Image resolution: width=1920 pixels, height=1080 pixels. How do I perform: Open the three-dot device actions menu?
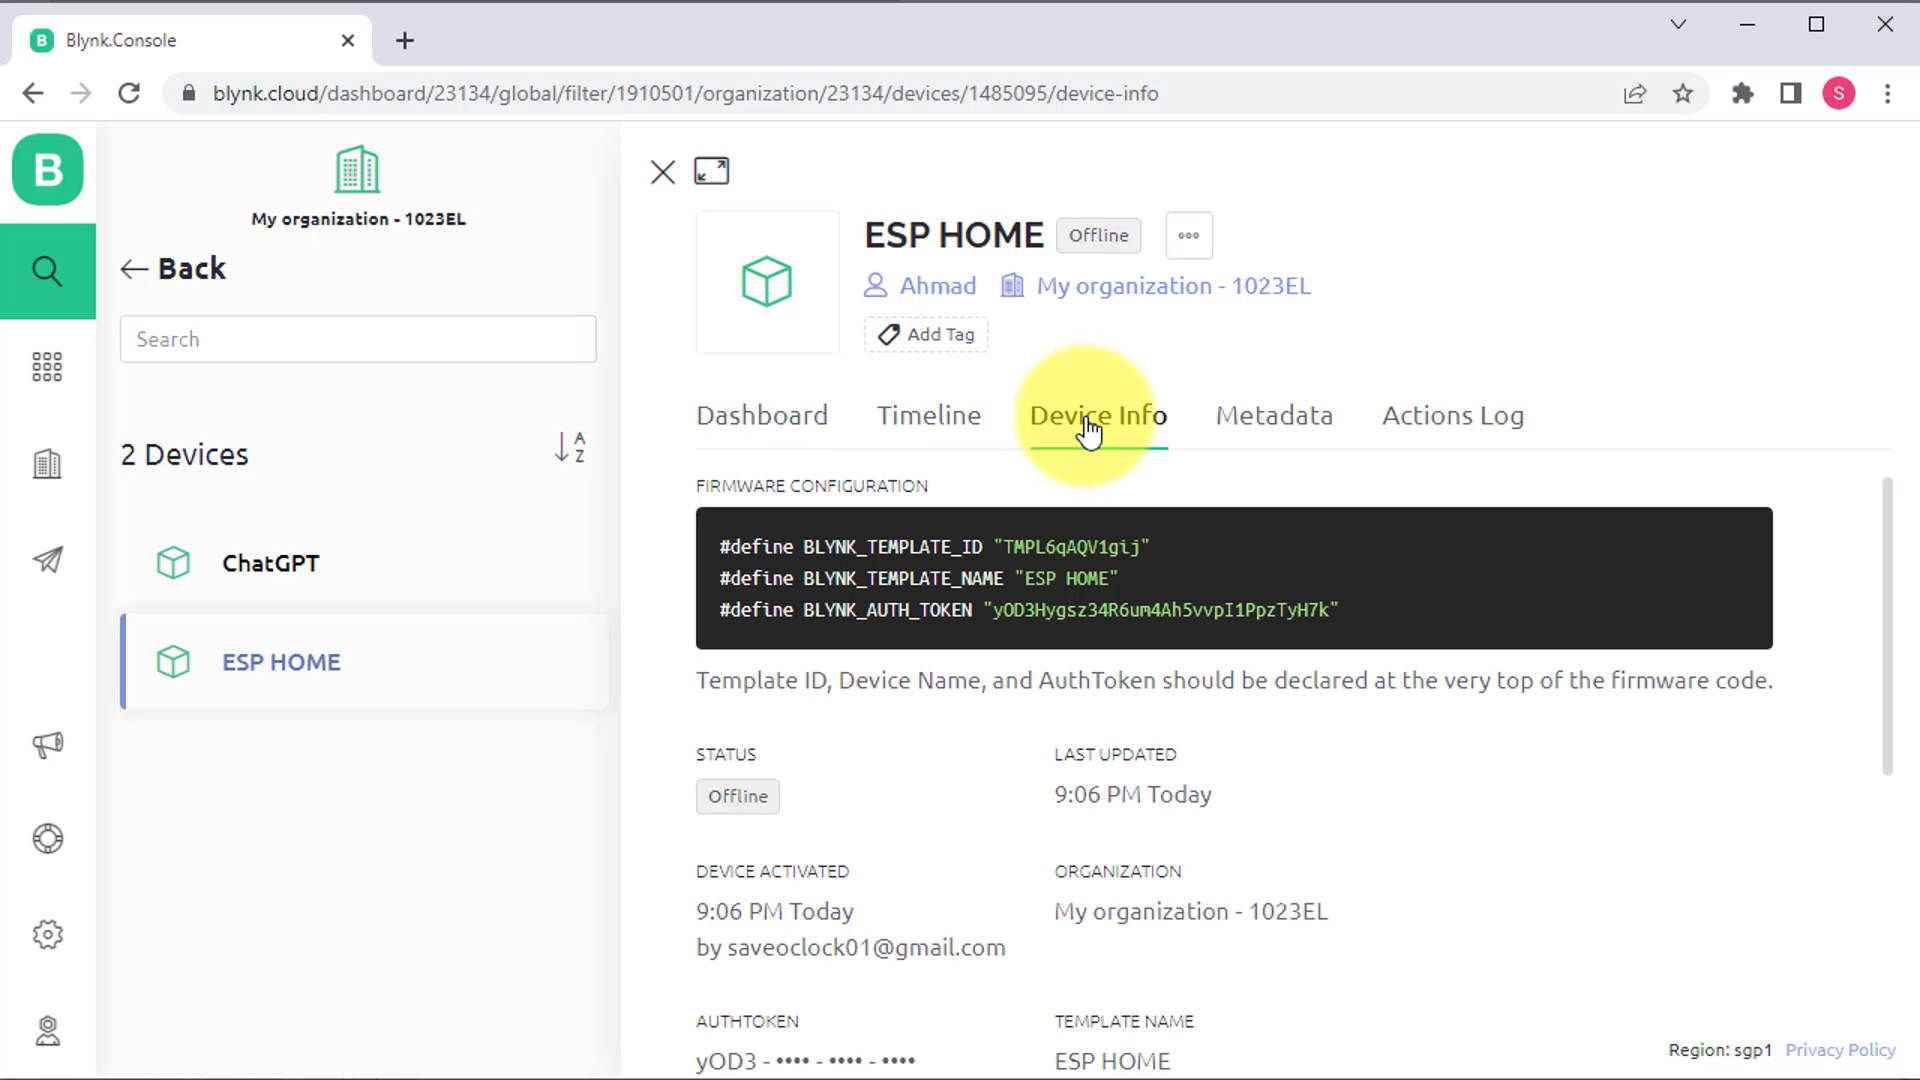(x=1188, y=236)
